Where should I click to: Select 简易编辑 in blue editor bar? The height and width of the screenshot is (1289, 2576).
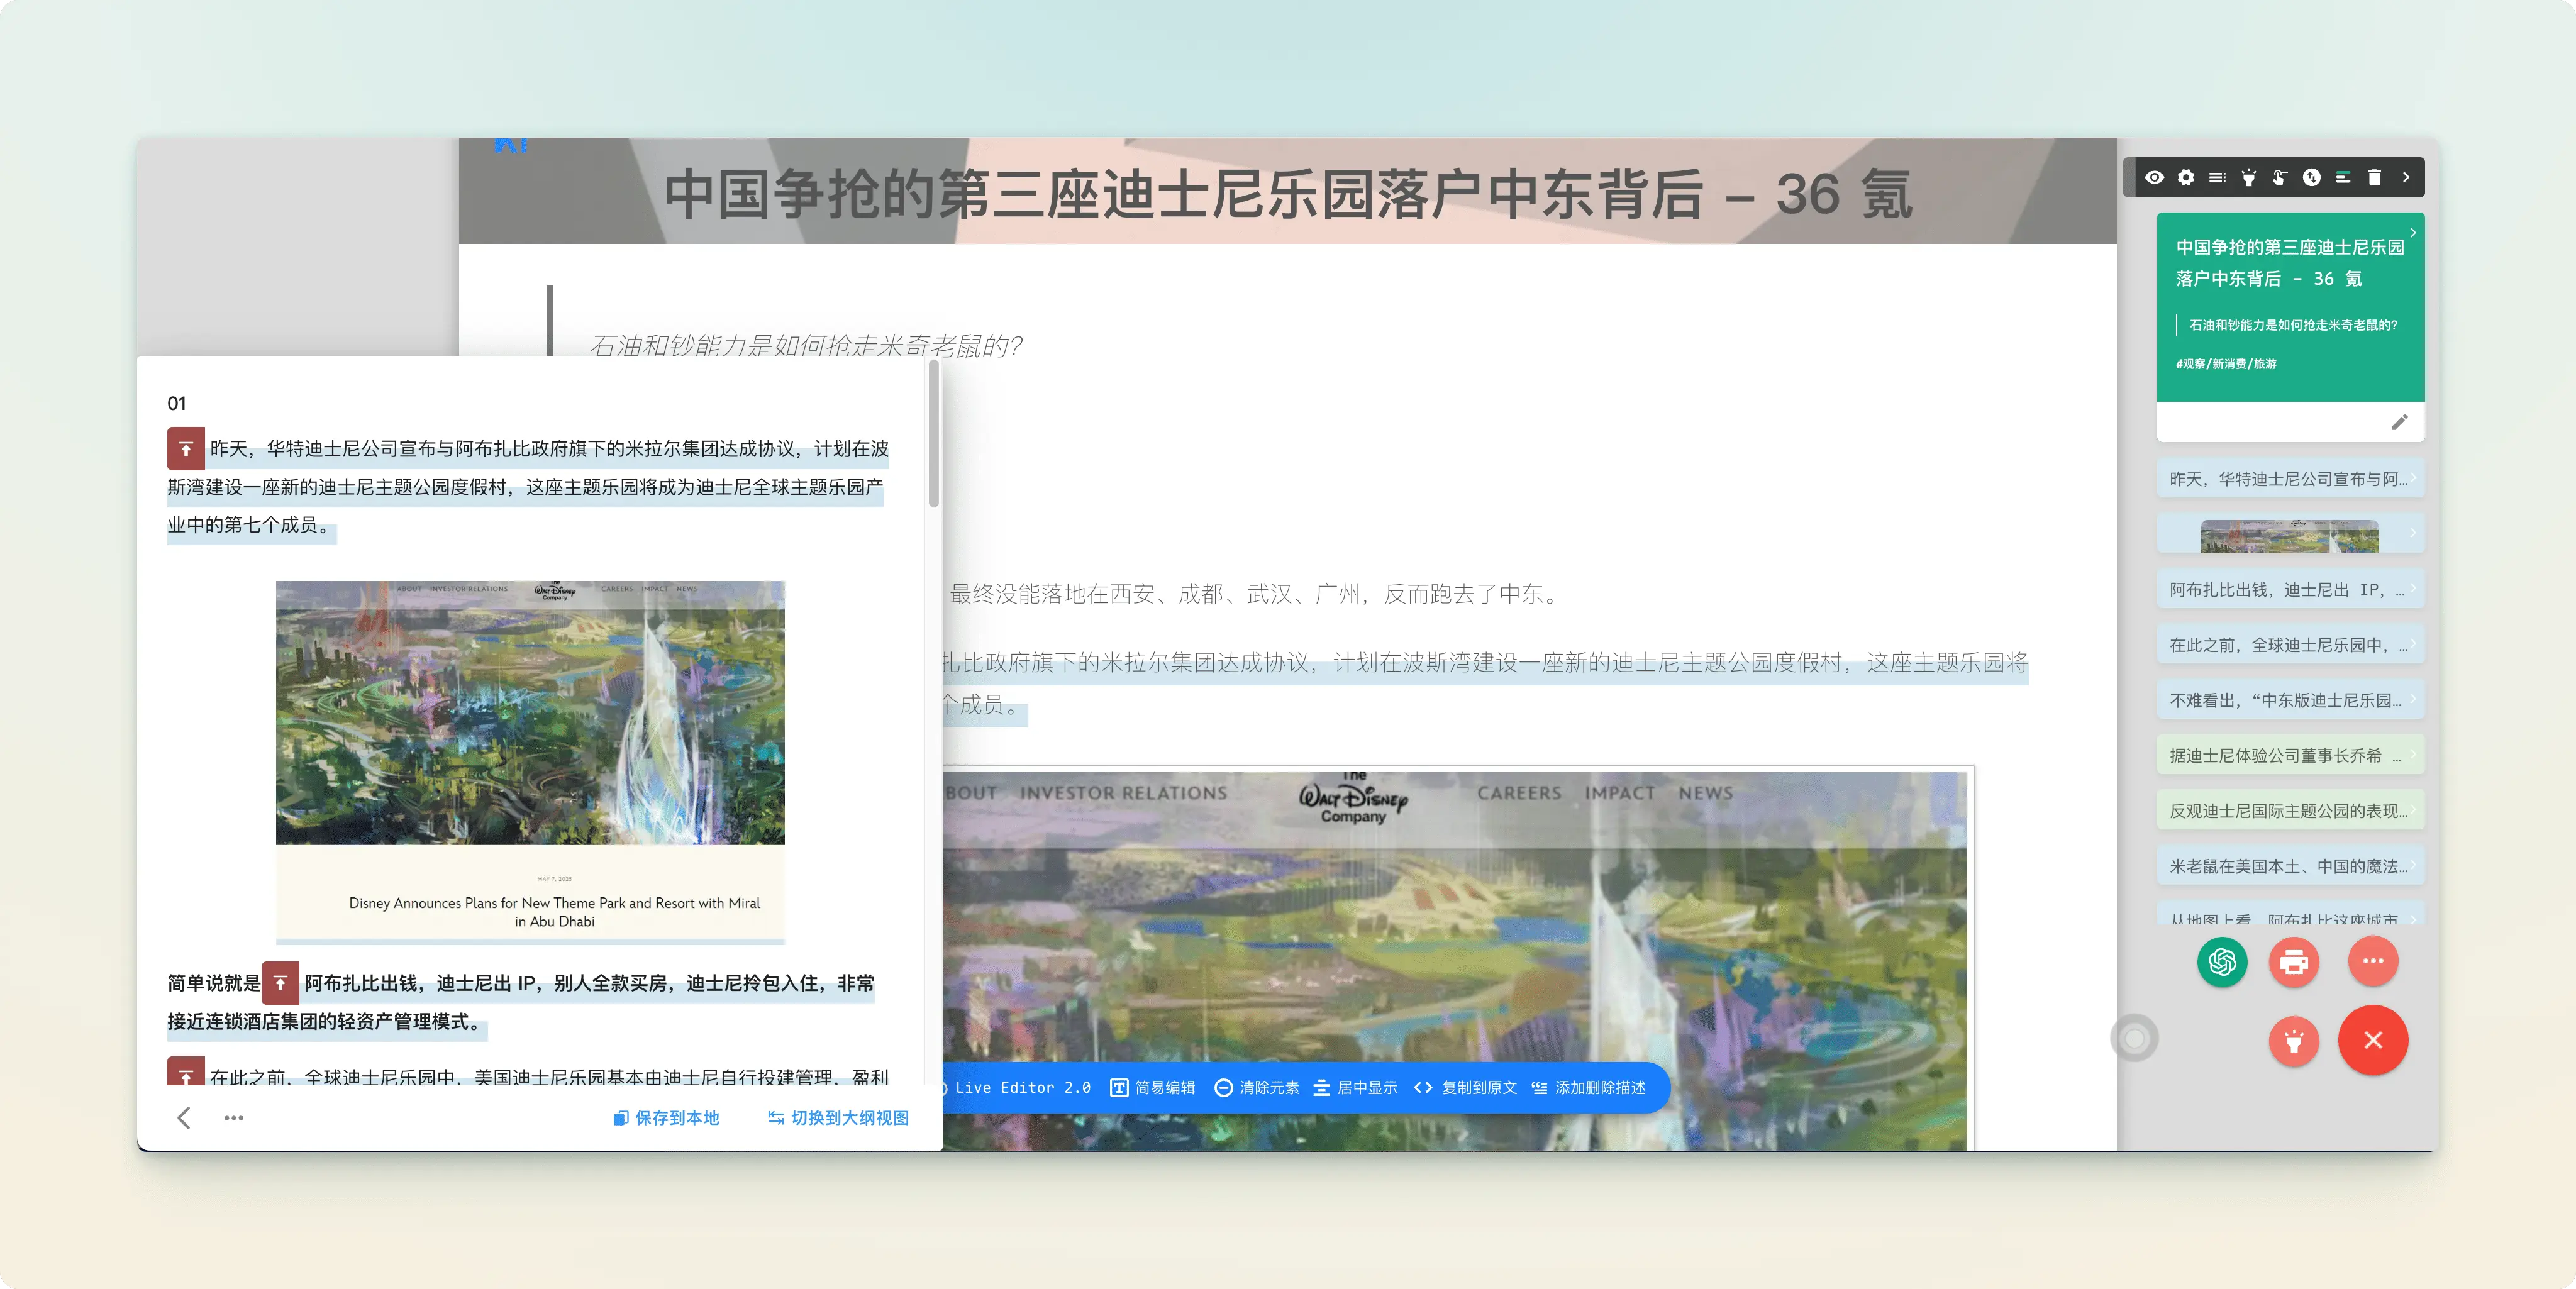(1153, 1088)
